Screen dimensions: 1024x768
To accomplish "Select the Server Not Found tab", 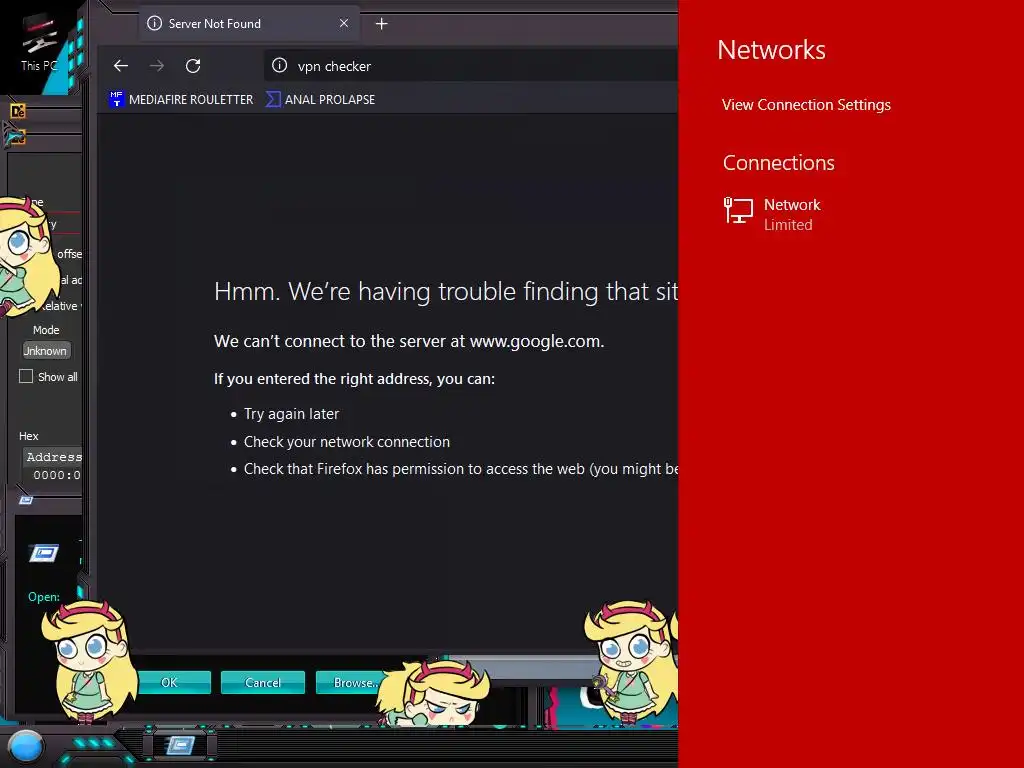I will (249, 24).
